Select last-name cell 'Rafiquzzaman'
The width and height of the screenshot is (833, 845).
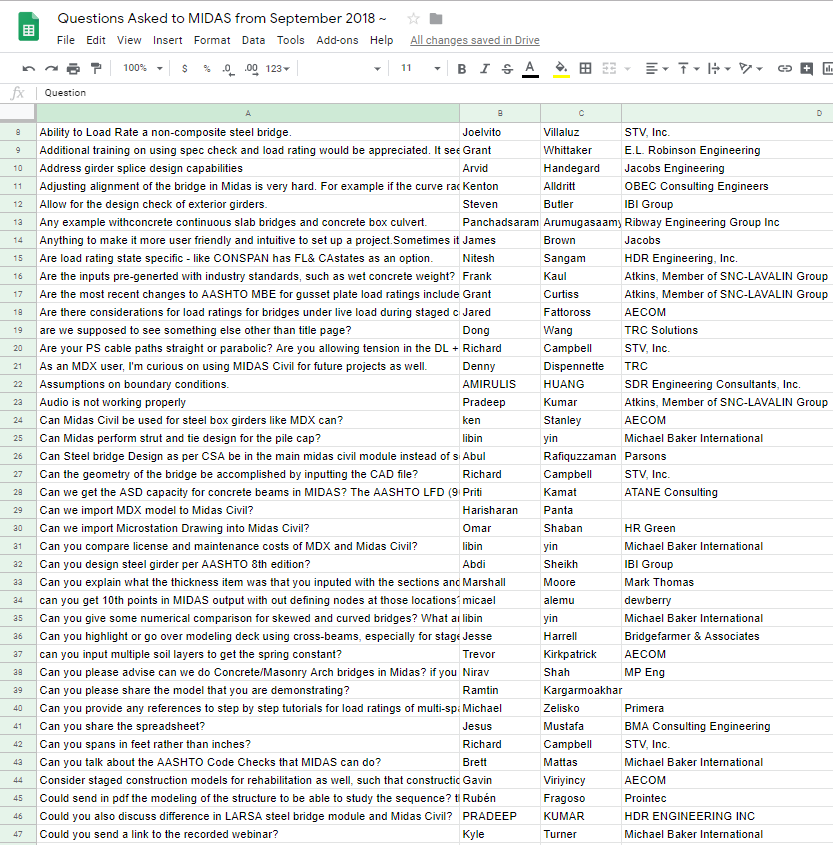[581, 456]
